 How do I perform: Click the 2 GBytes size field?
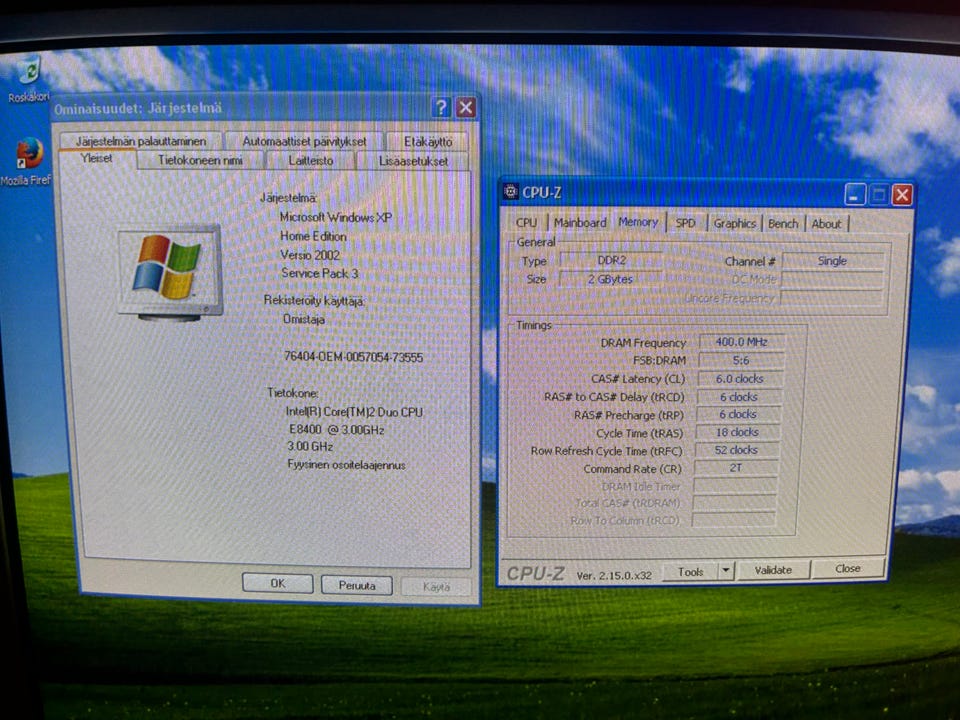(610, 279)
